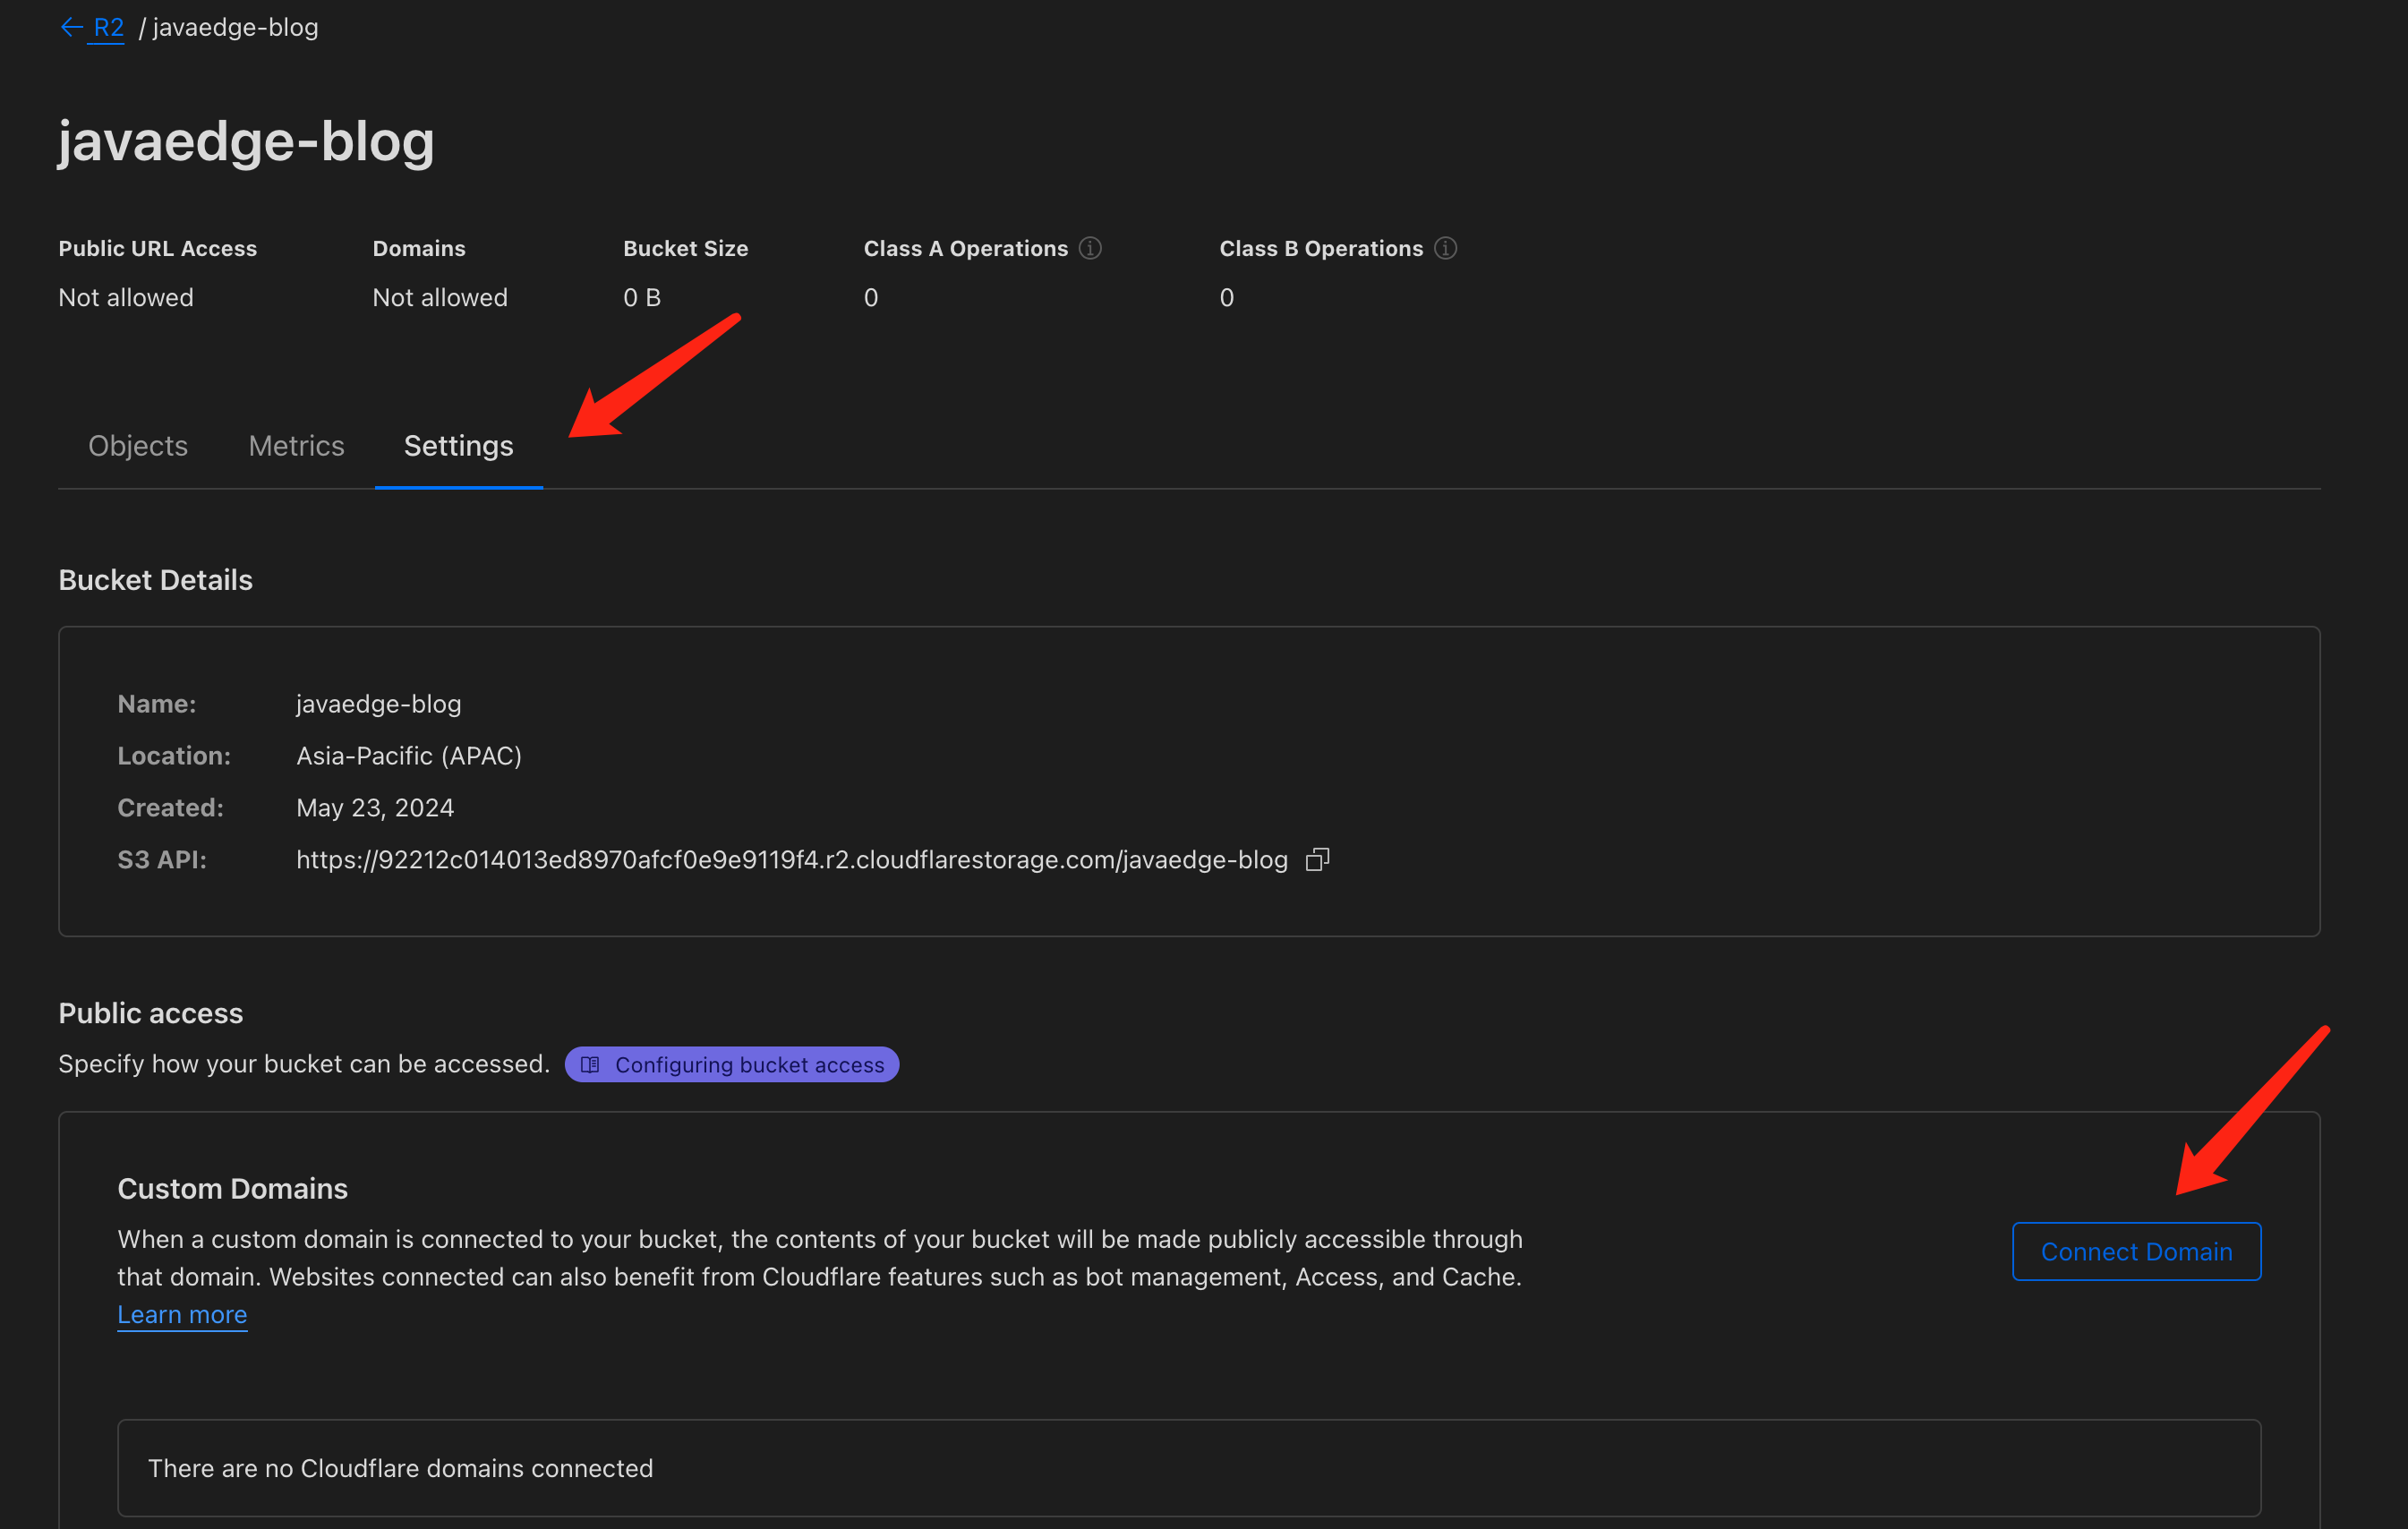Open the Configuring bucket access documentation badge

pyautogui.click(x=732, y=1064)
